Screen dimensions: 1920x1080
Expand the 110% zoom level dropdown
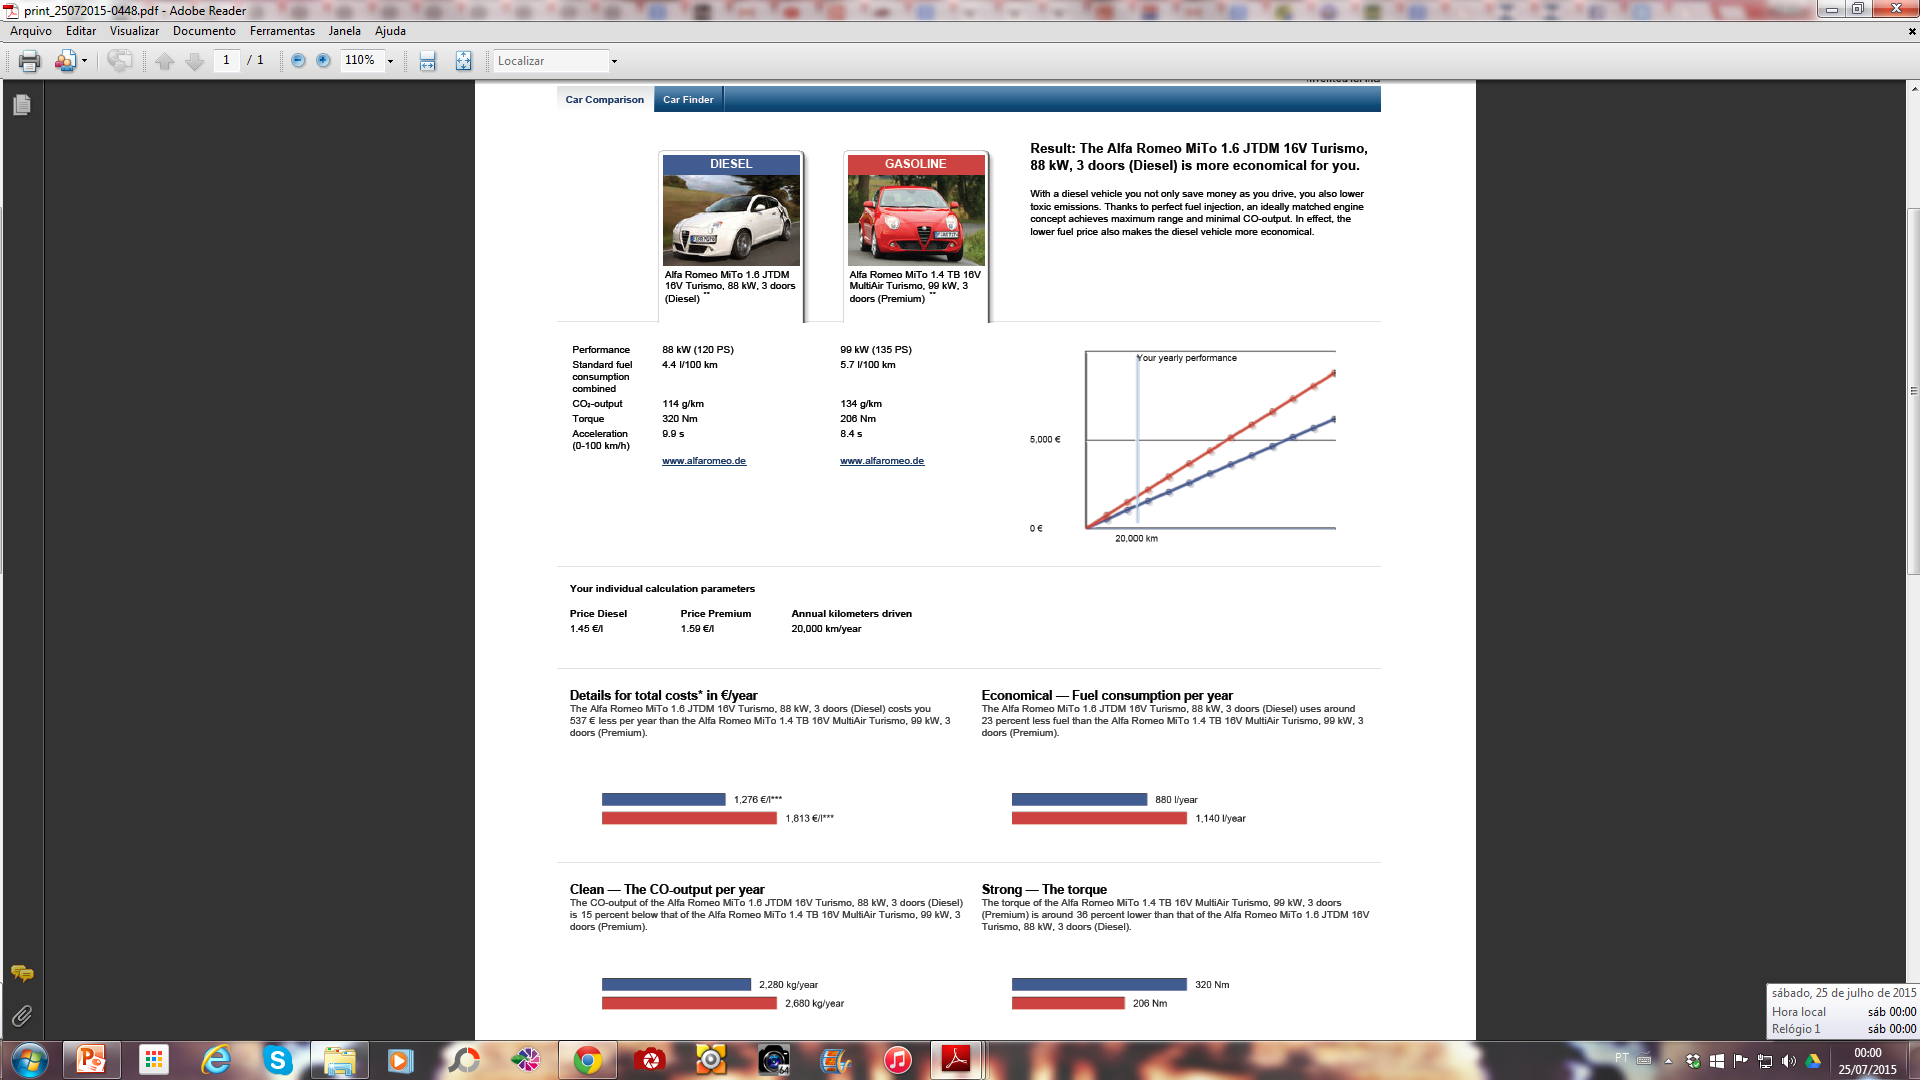click(x=390, y=61)
